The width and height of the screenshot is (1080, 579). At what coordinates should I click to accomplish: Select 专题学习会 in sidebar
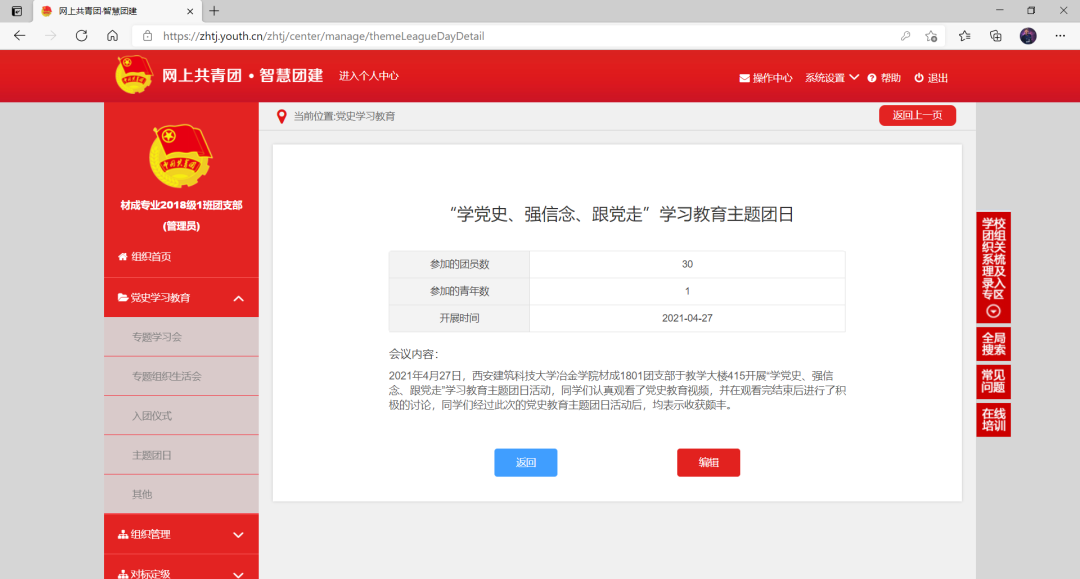tap(157, 337)
